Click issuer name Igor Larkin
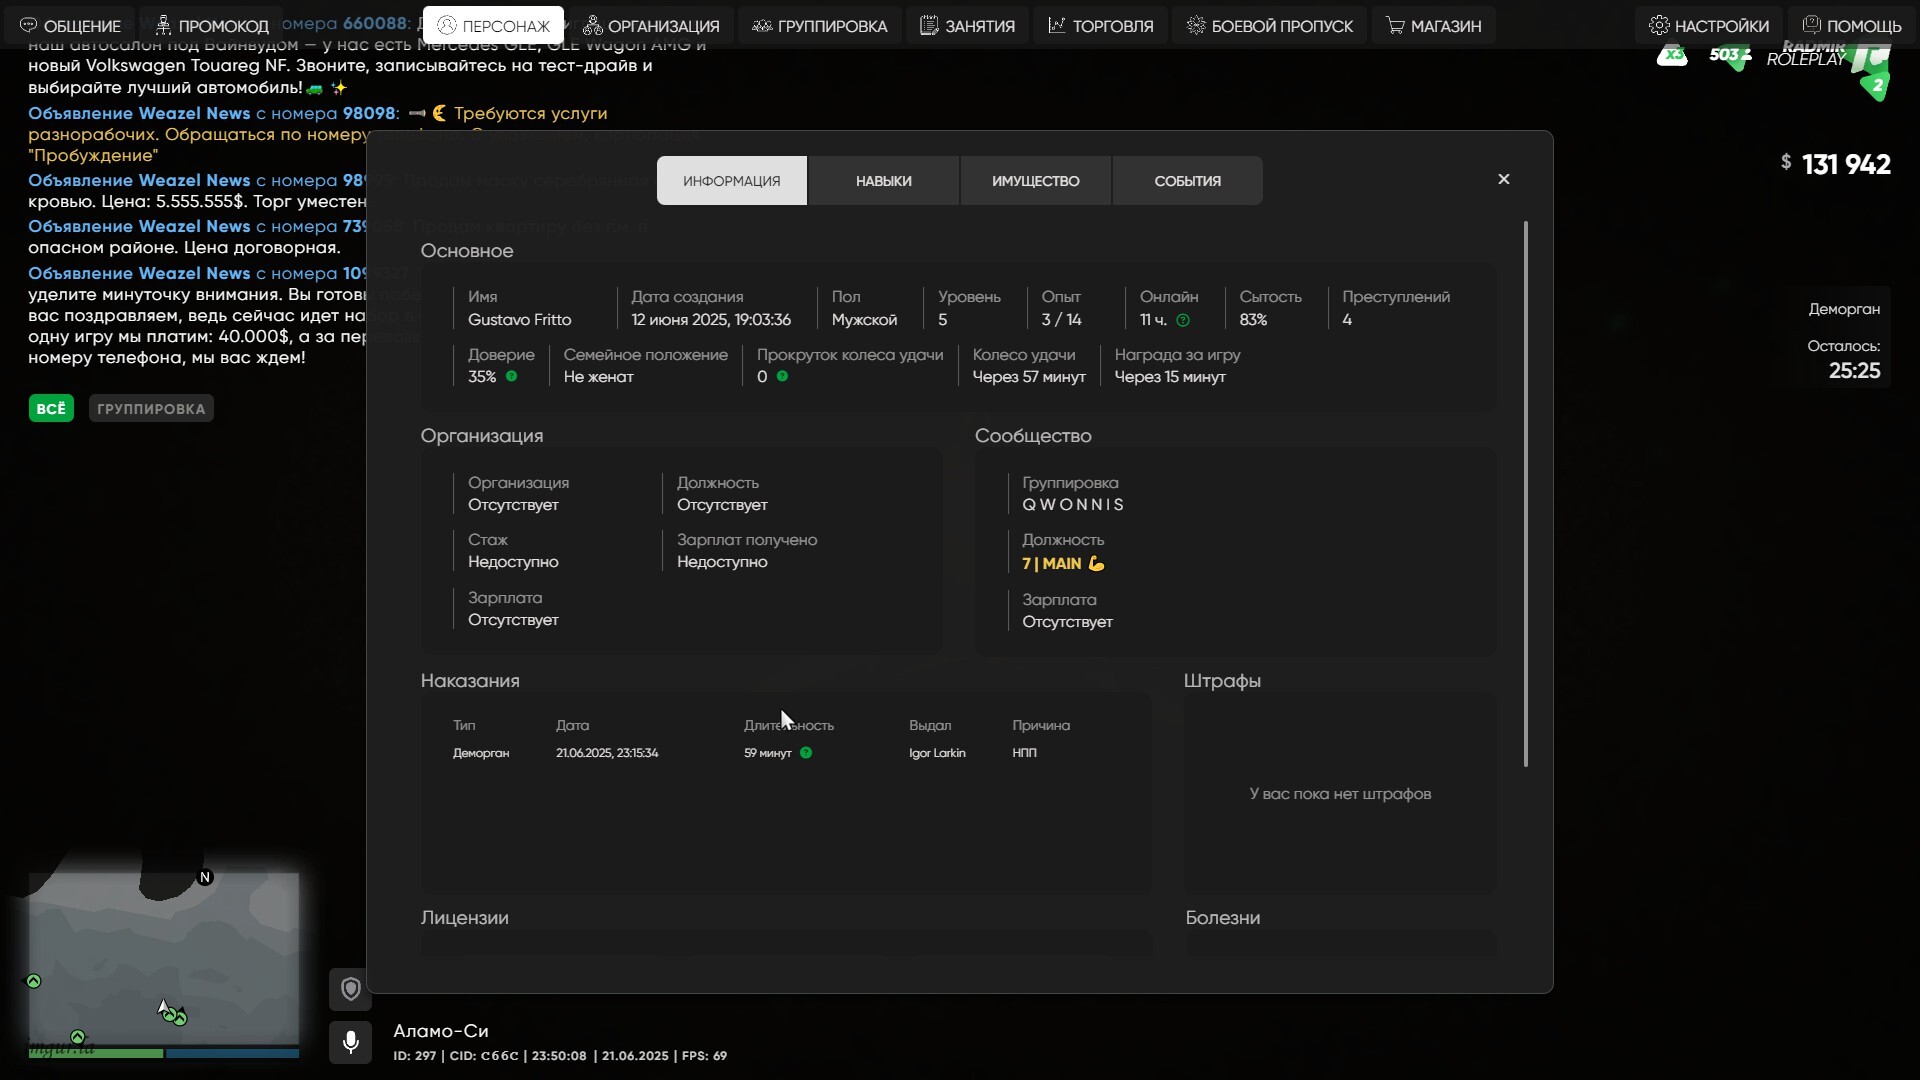This screenshot has height=1080, width=1920. (937, 753)
